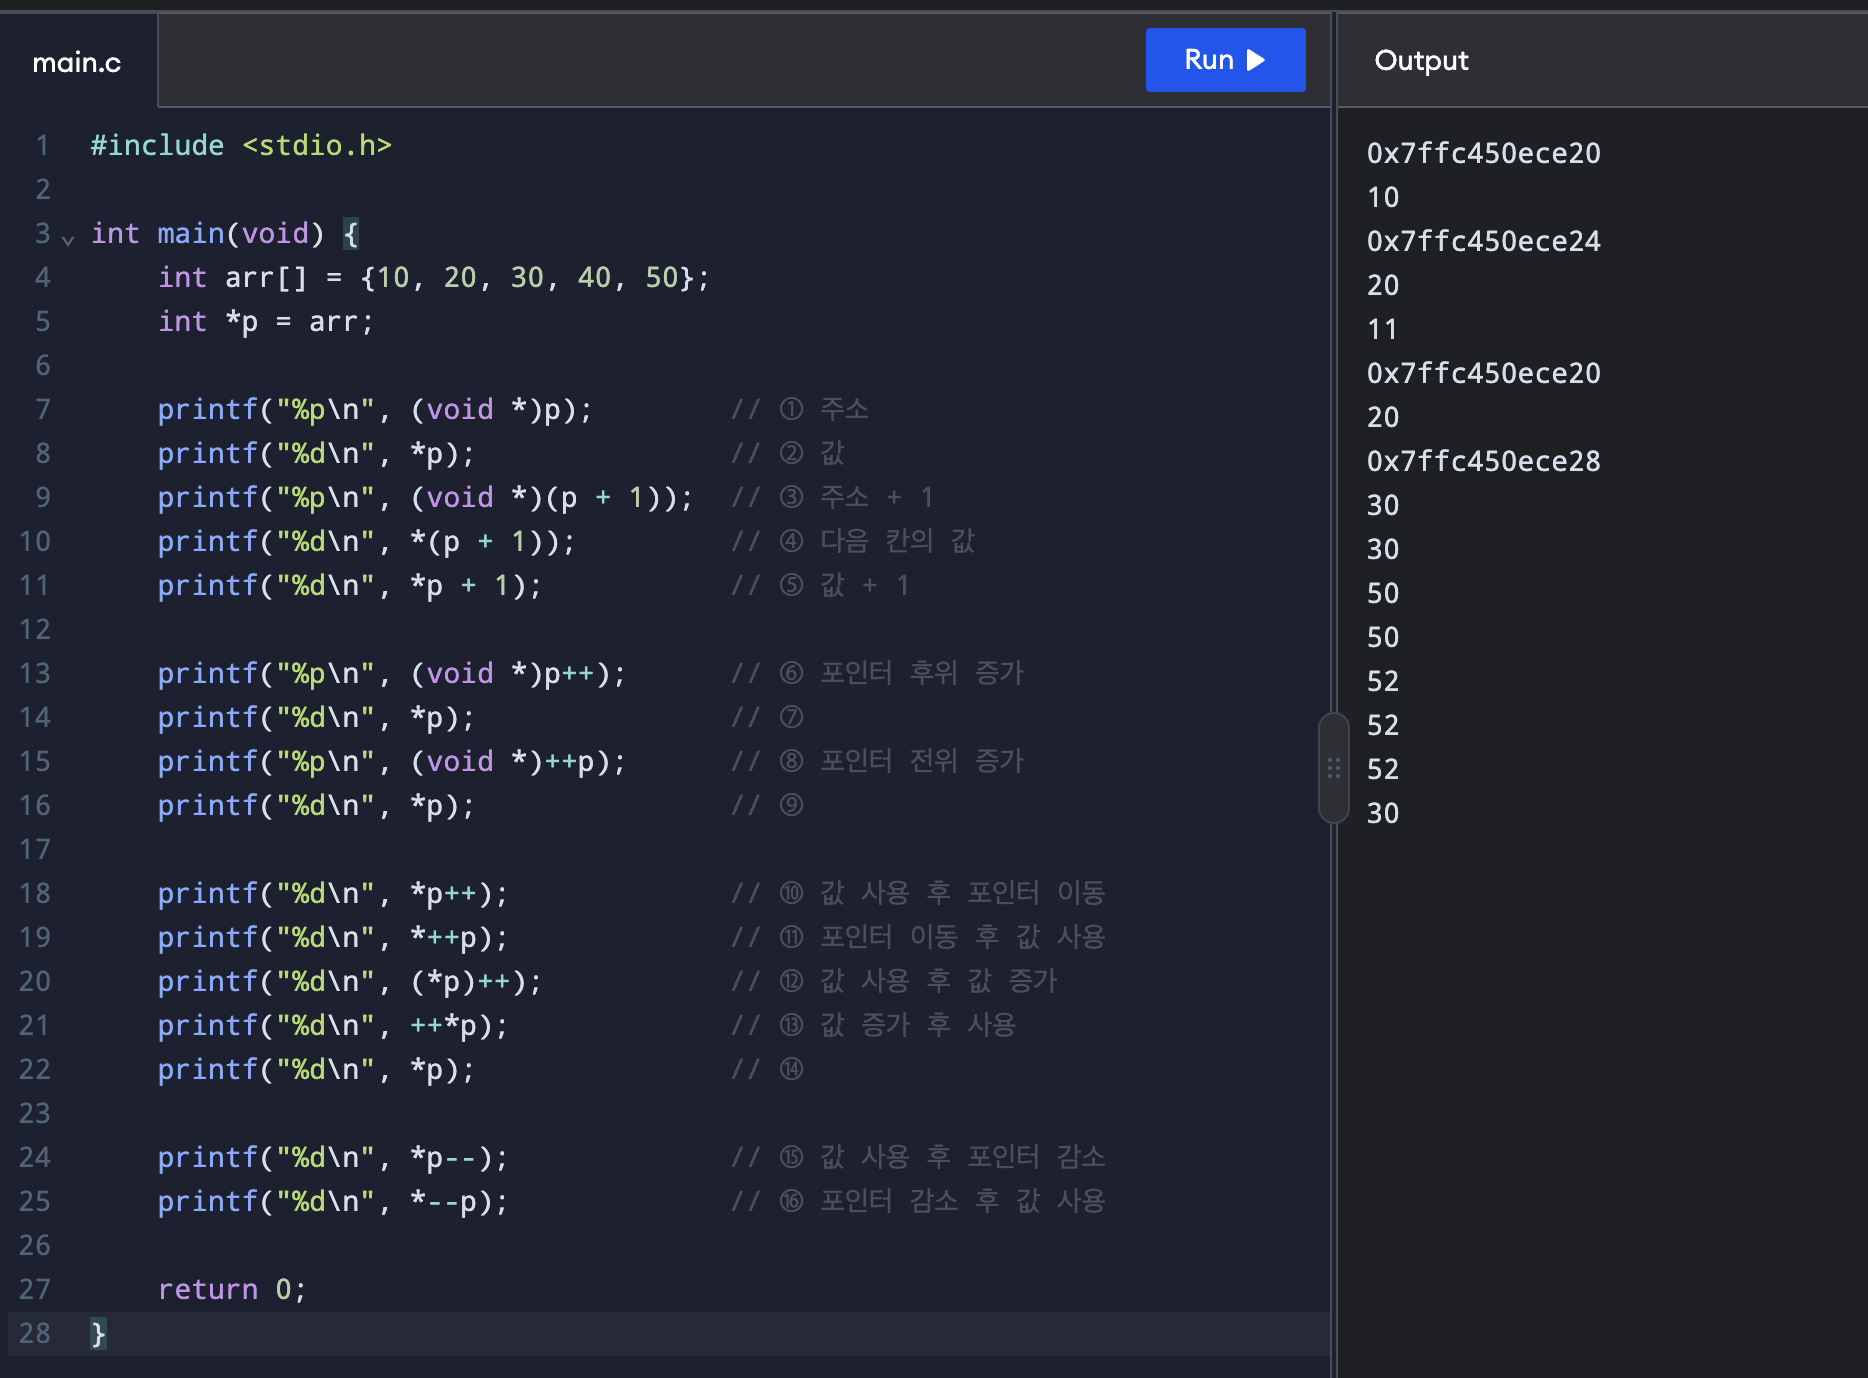Screen dimensions: 1868x1378
Task: Click comment ⑧ 포인터 전위 증가
Action: coord(878,761)
